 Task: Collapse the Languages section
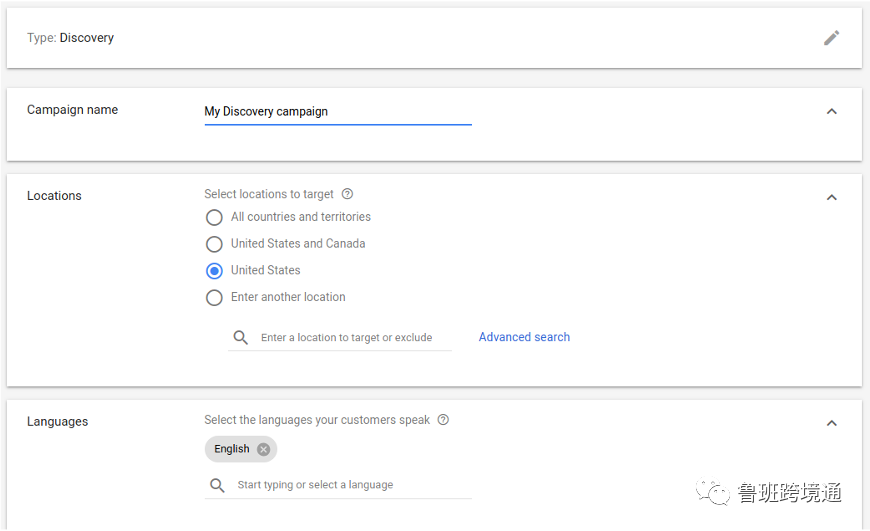pos(831,423)
